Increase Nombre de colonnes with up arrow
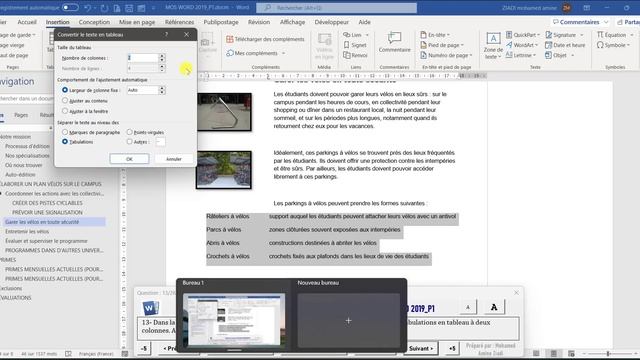 (x=162, y=56)
